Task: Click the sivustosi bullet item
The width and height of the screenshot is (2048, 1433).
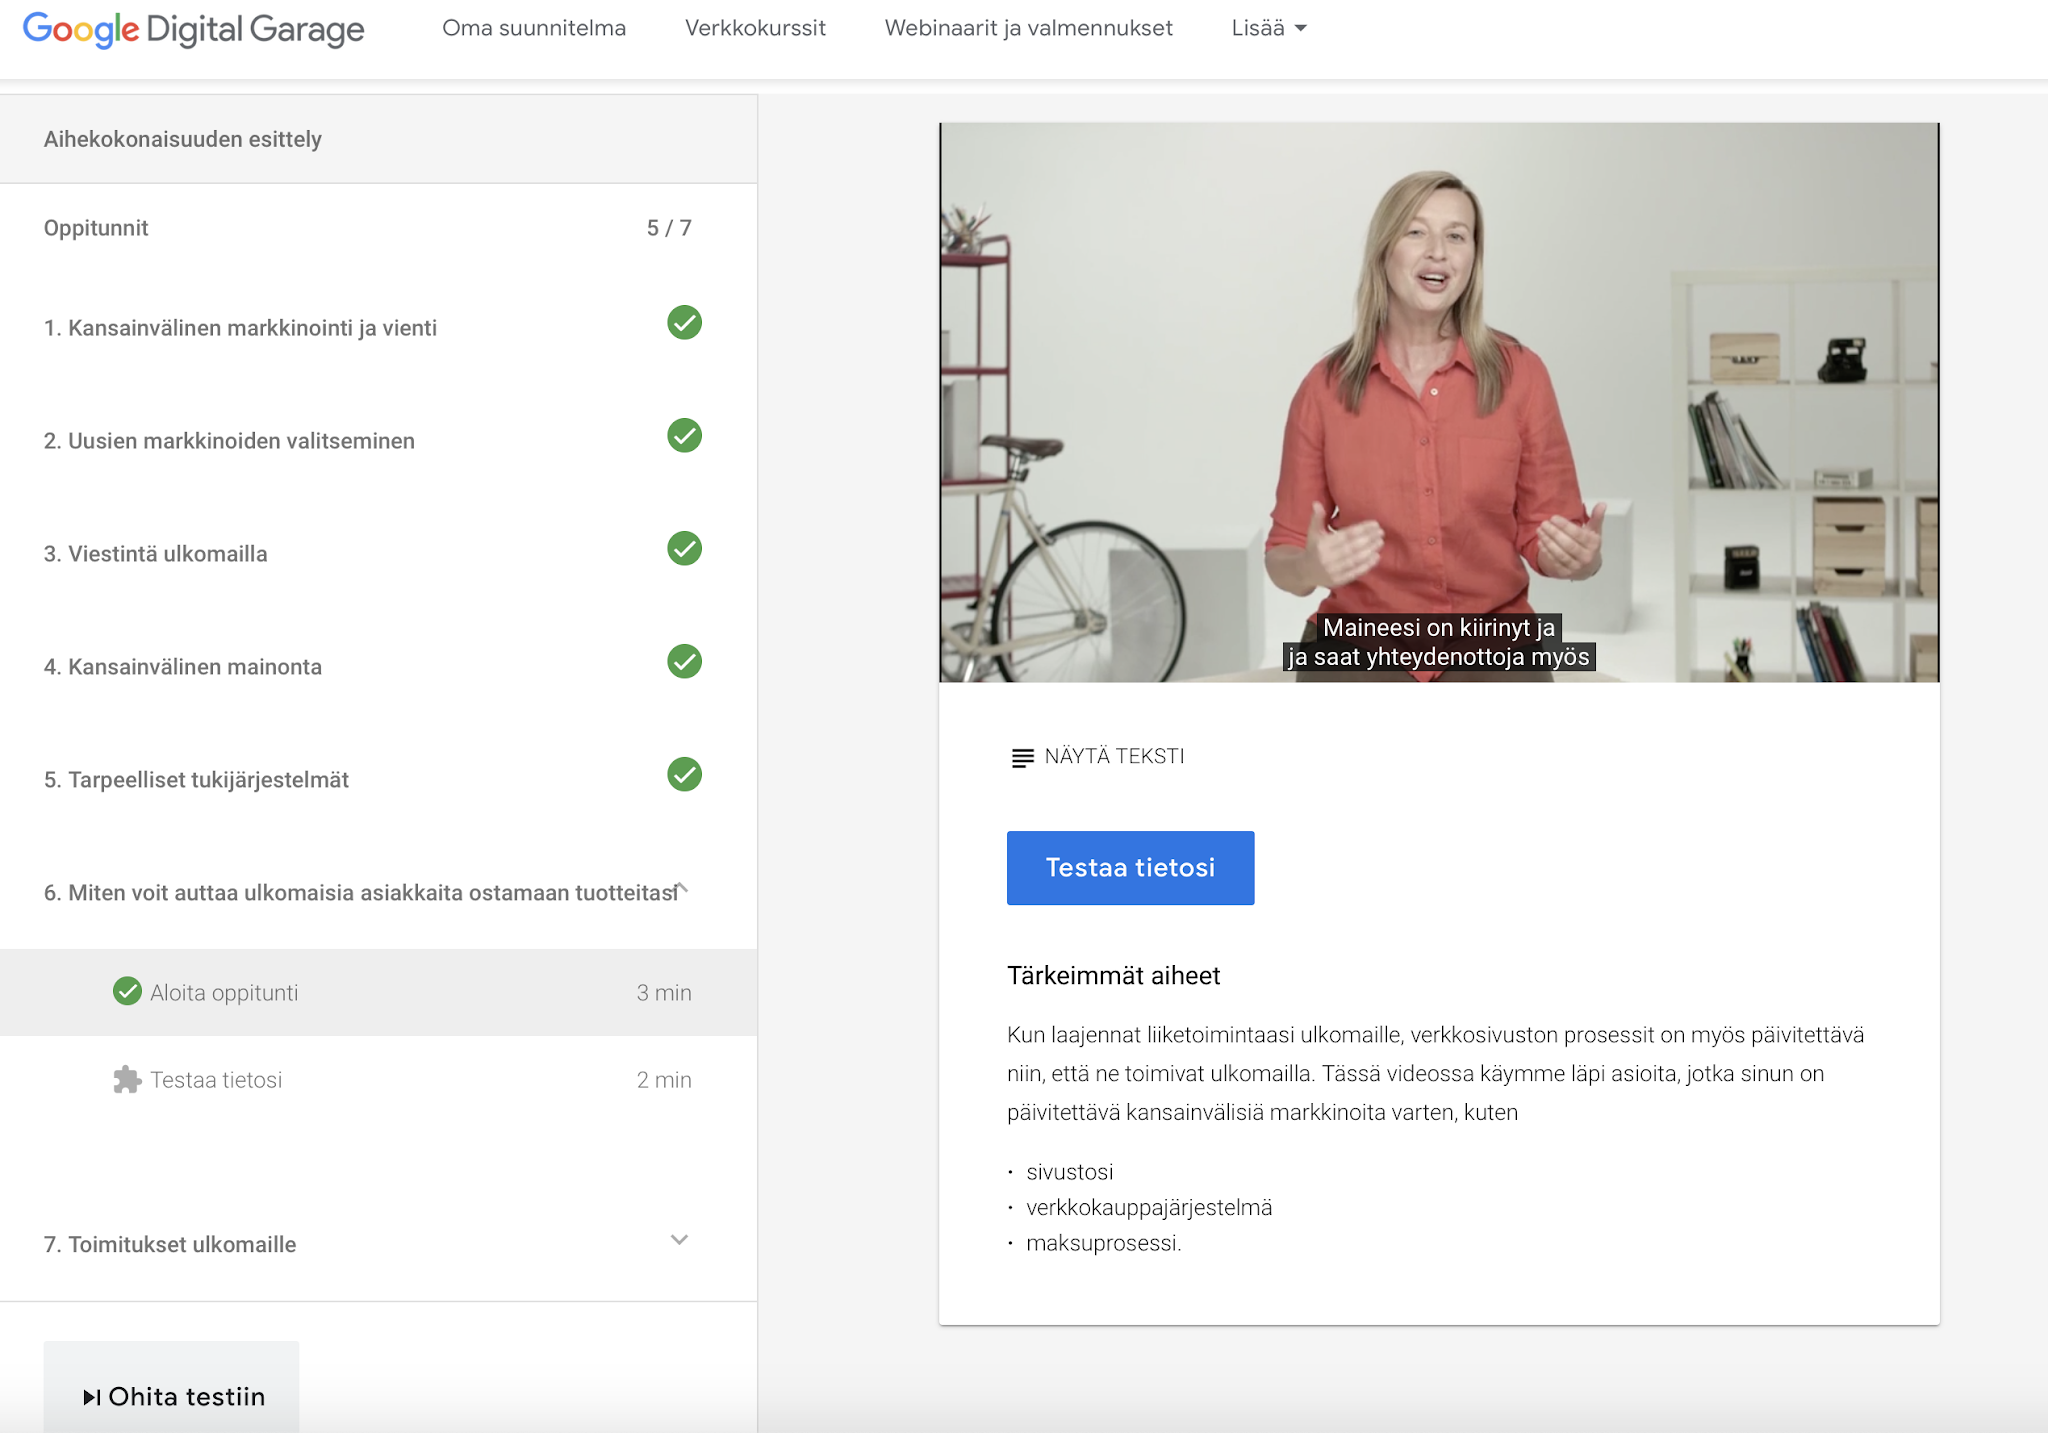Action: coord(1069,1172)
